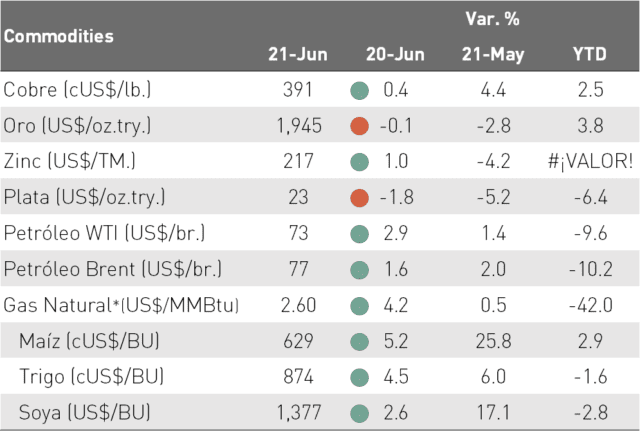Select the 21-May column header

[493, 55]
